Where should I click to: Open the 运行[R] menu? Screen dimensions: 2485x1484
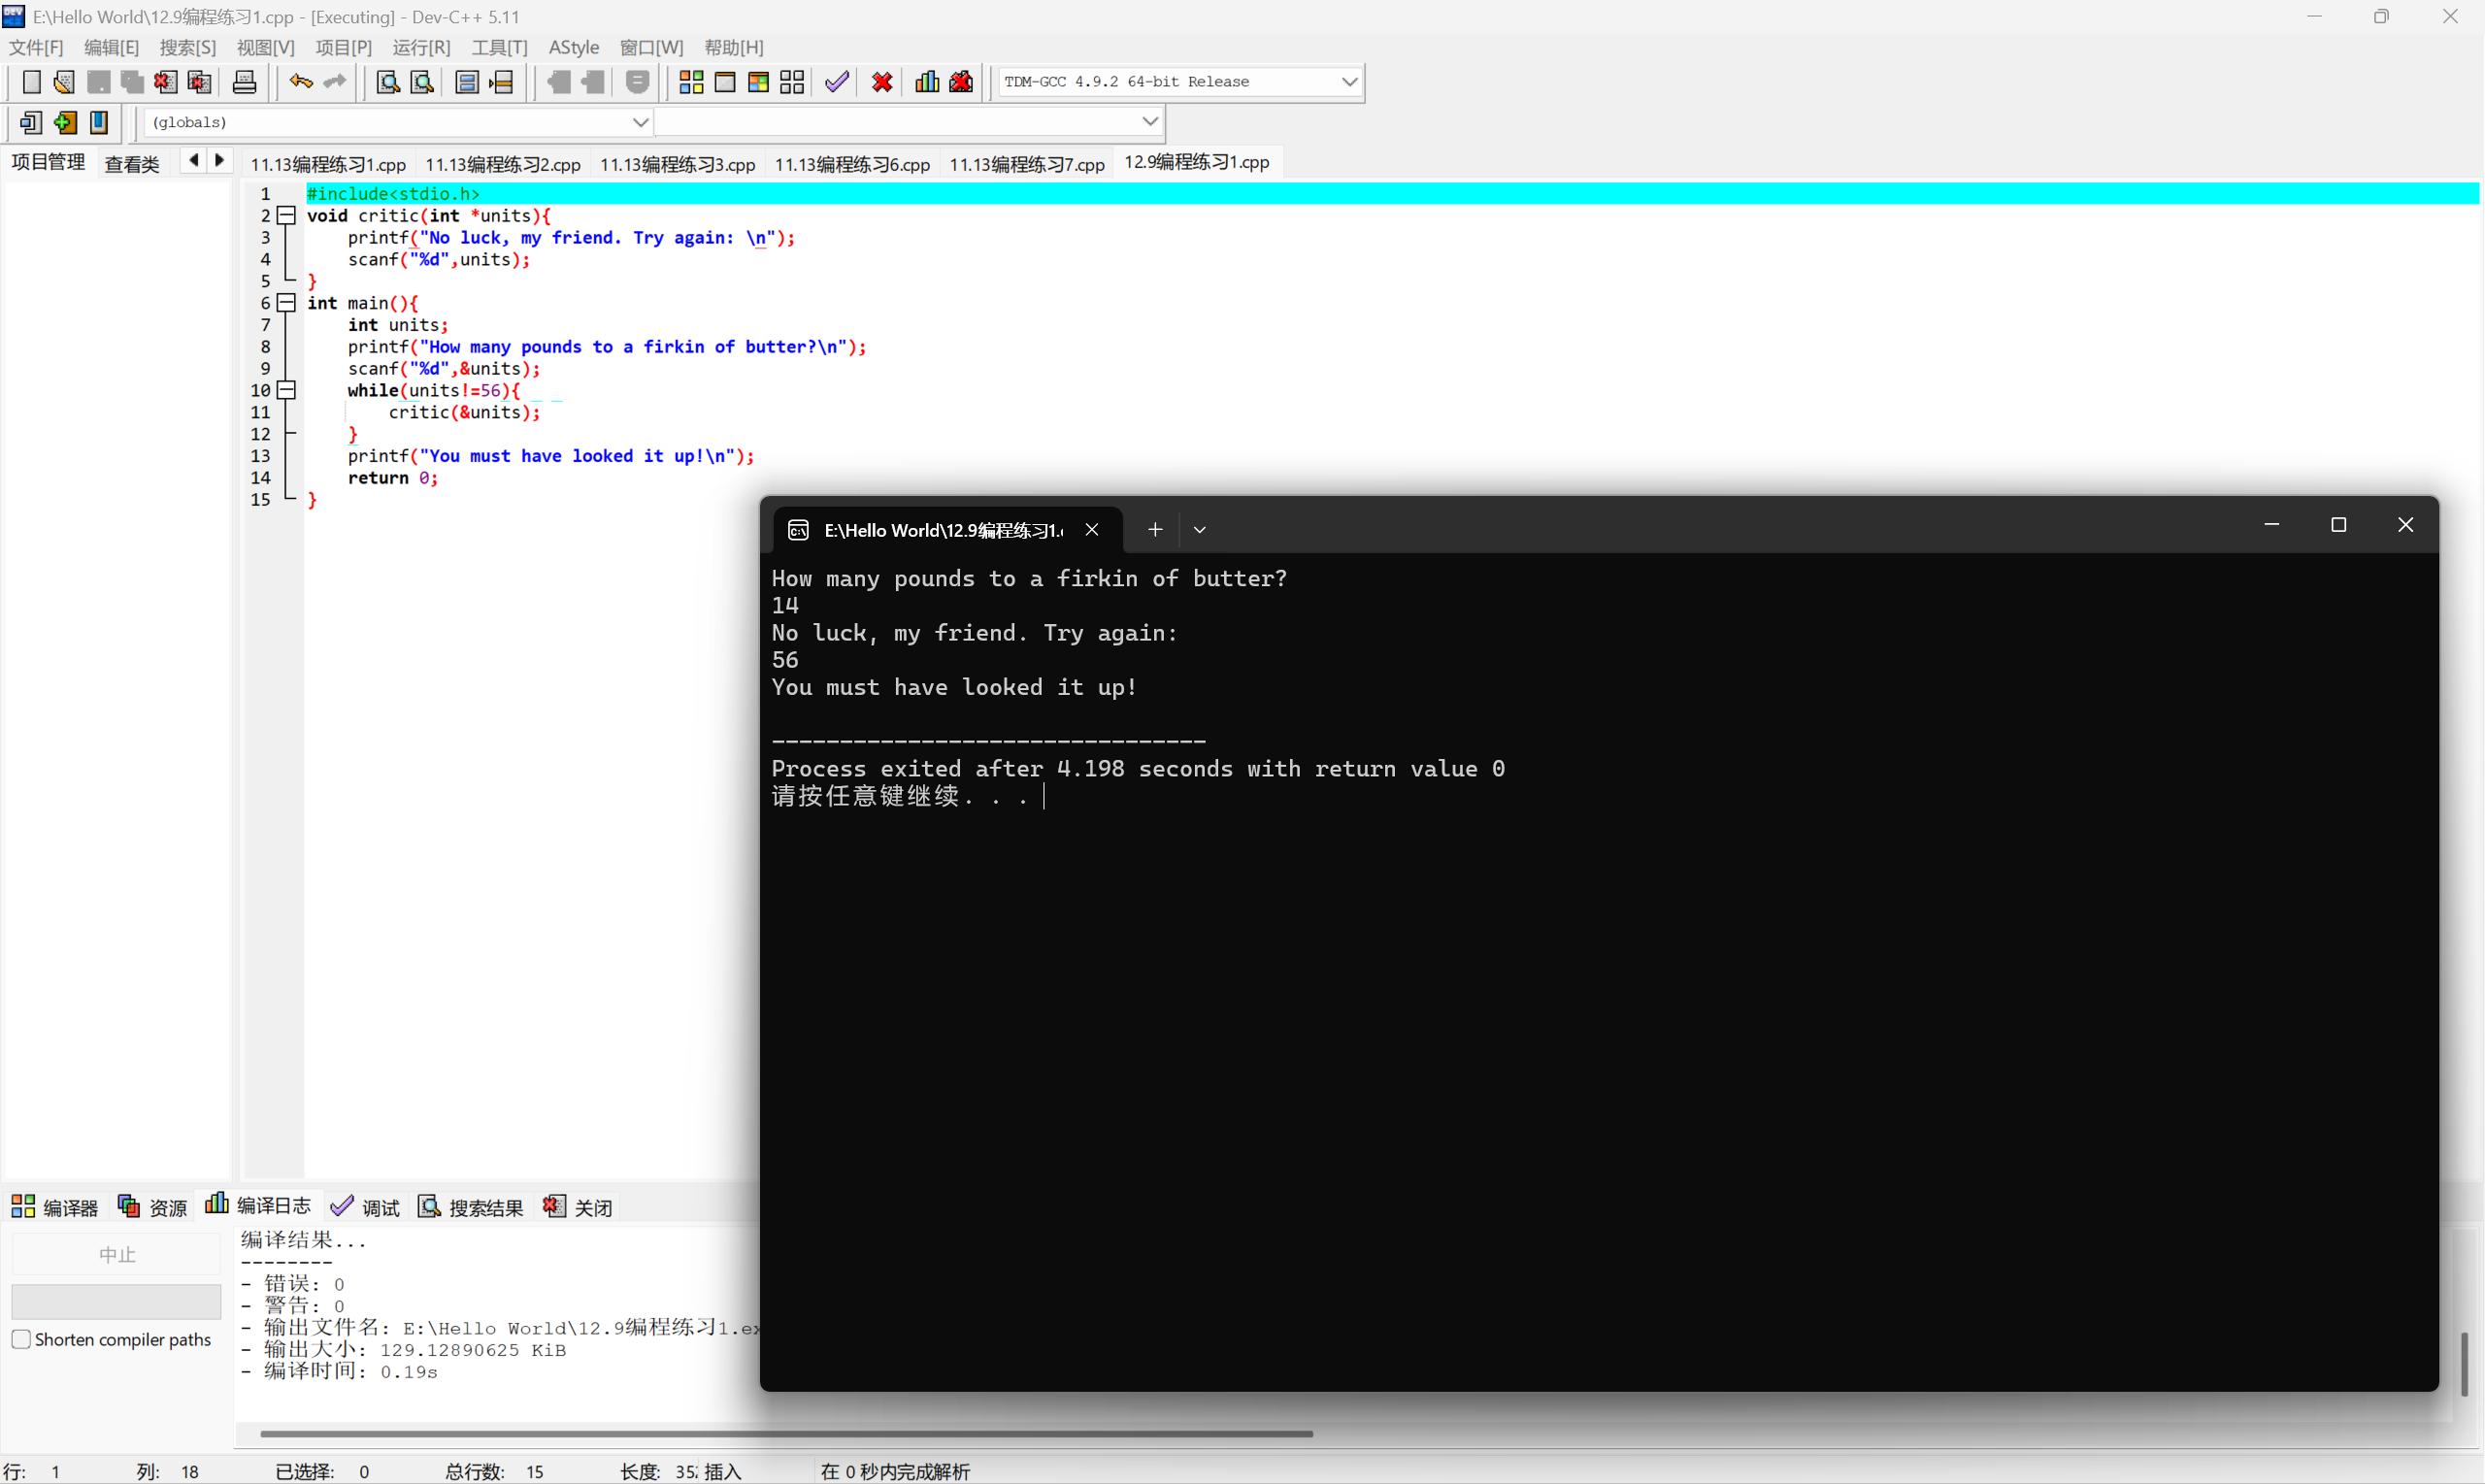click(x=421, y=47)
